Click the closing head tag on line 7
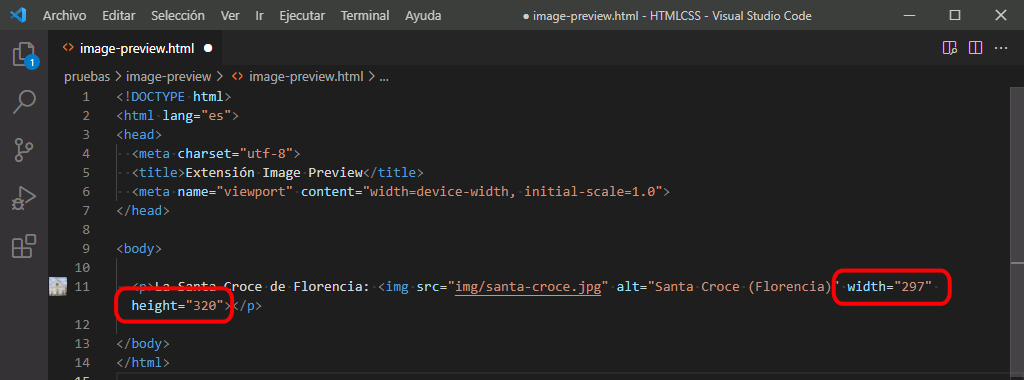1024x380 pixels. coord(142,211)
